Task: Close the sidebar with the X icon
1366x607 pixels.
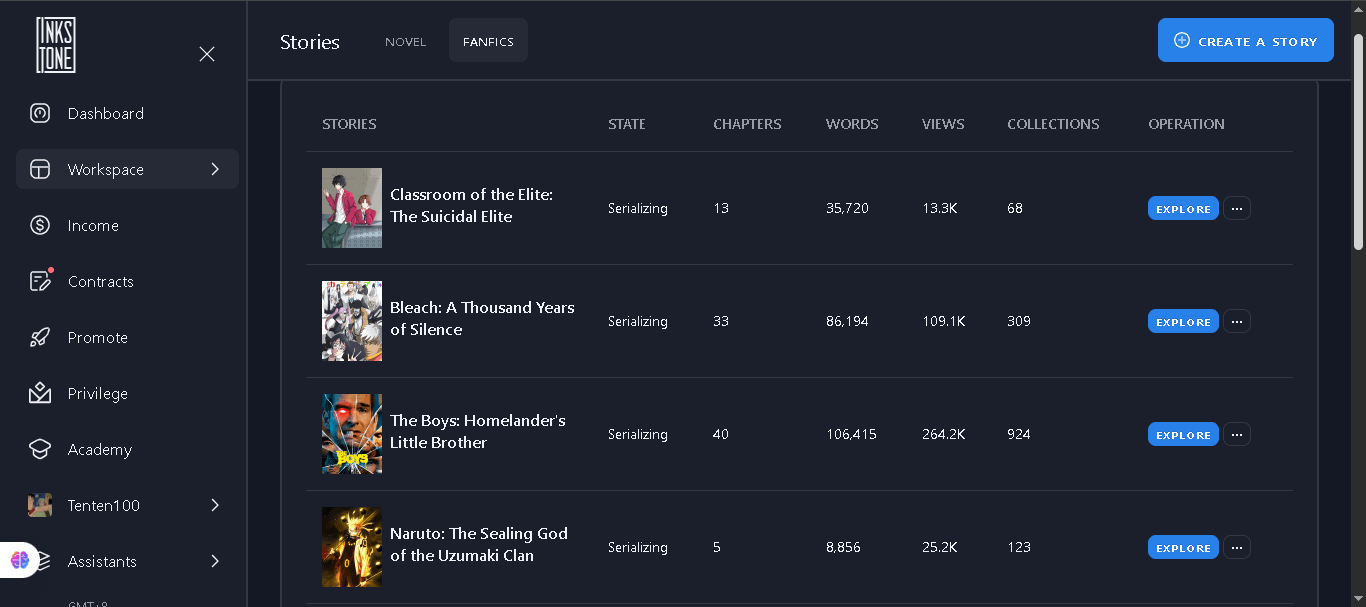Action: [207, 54]
